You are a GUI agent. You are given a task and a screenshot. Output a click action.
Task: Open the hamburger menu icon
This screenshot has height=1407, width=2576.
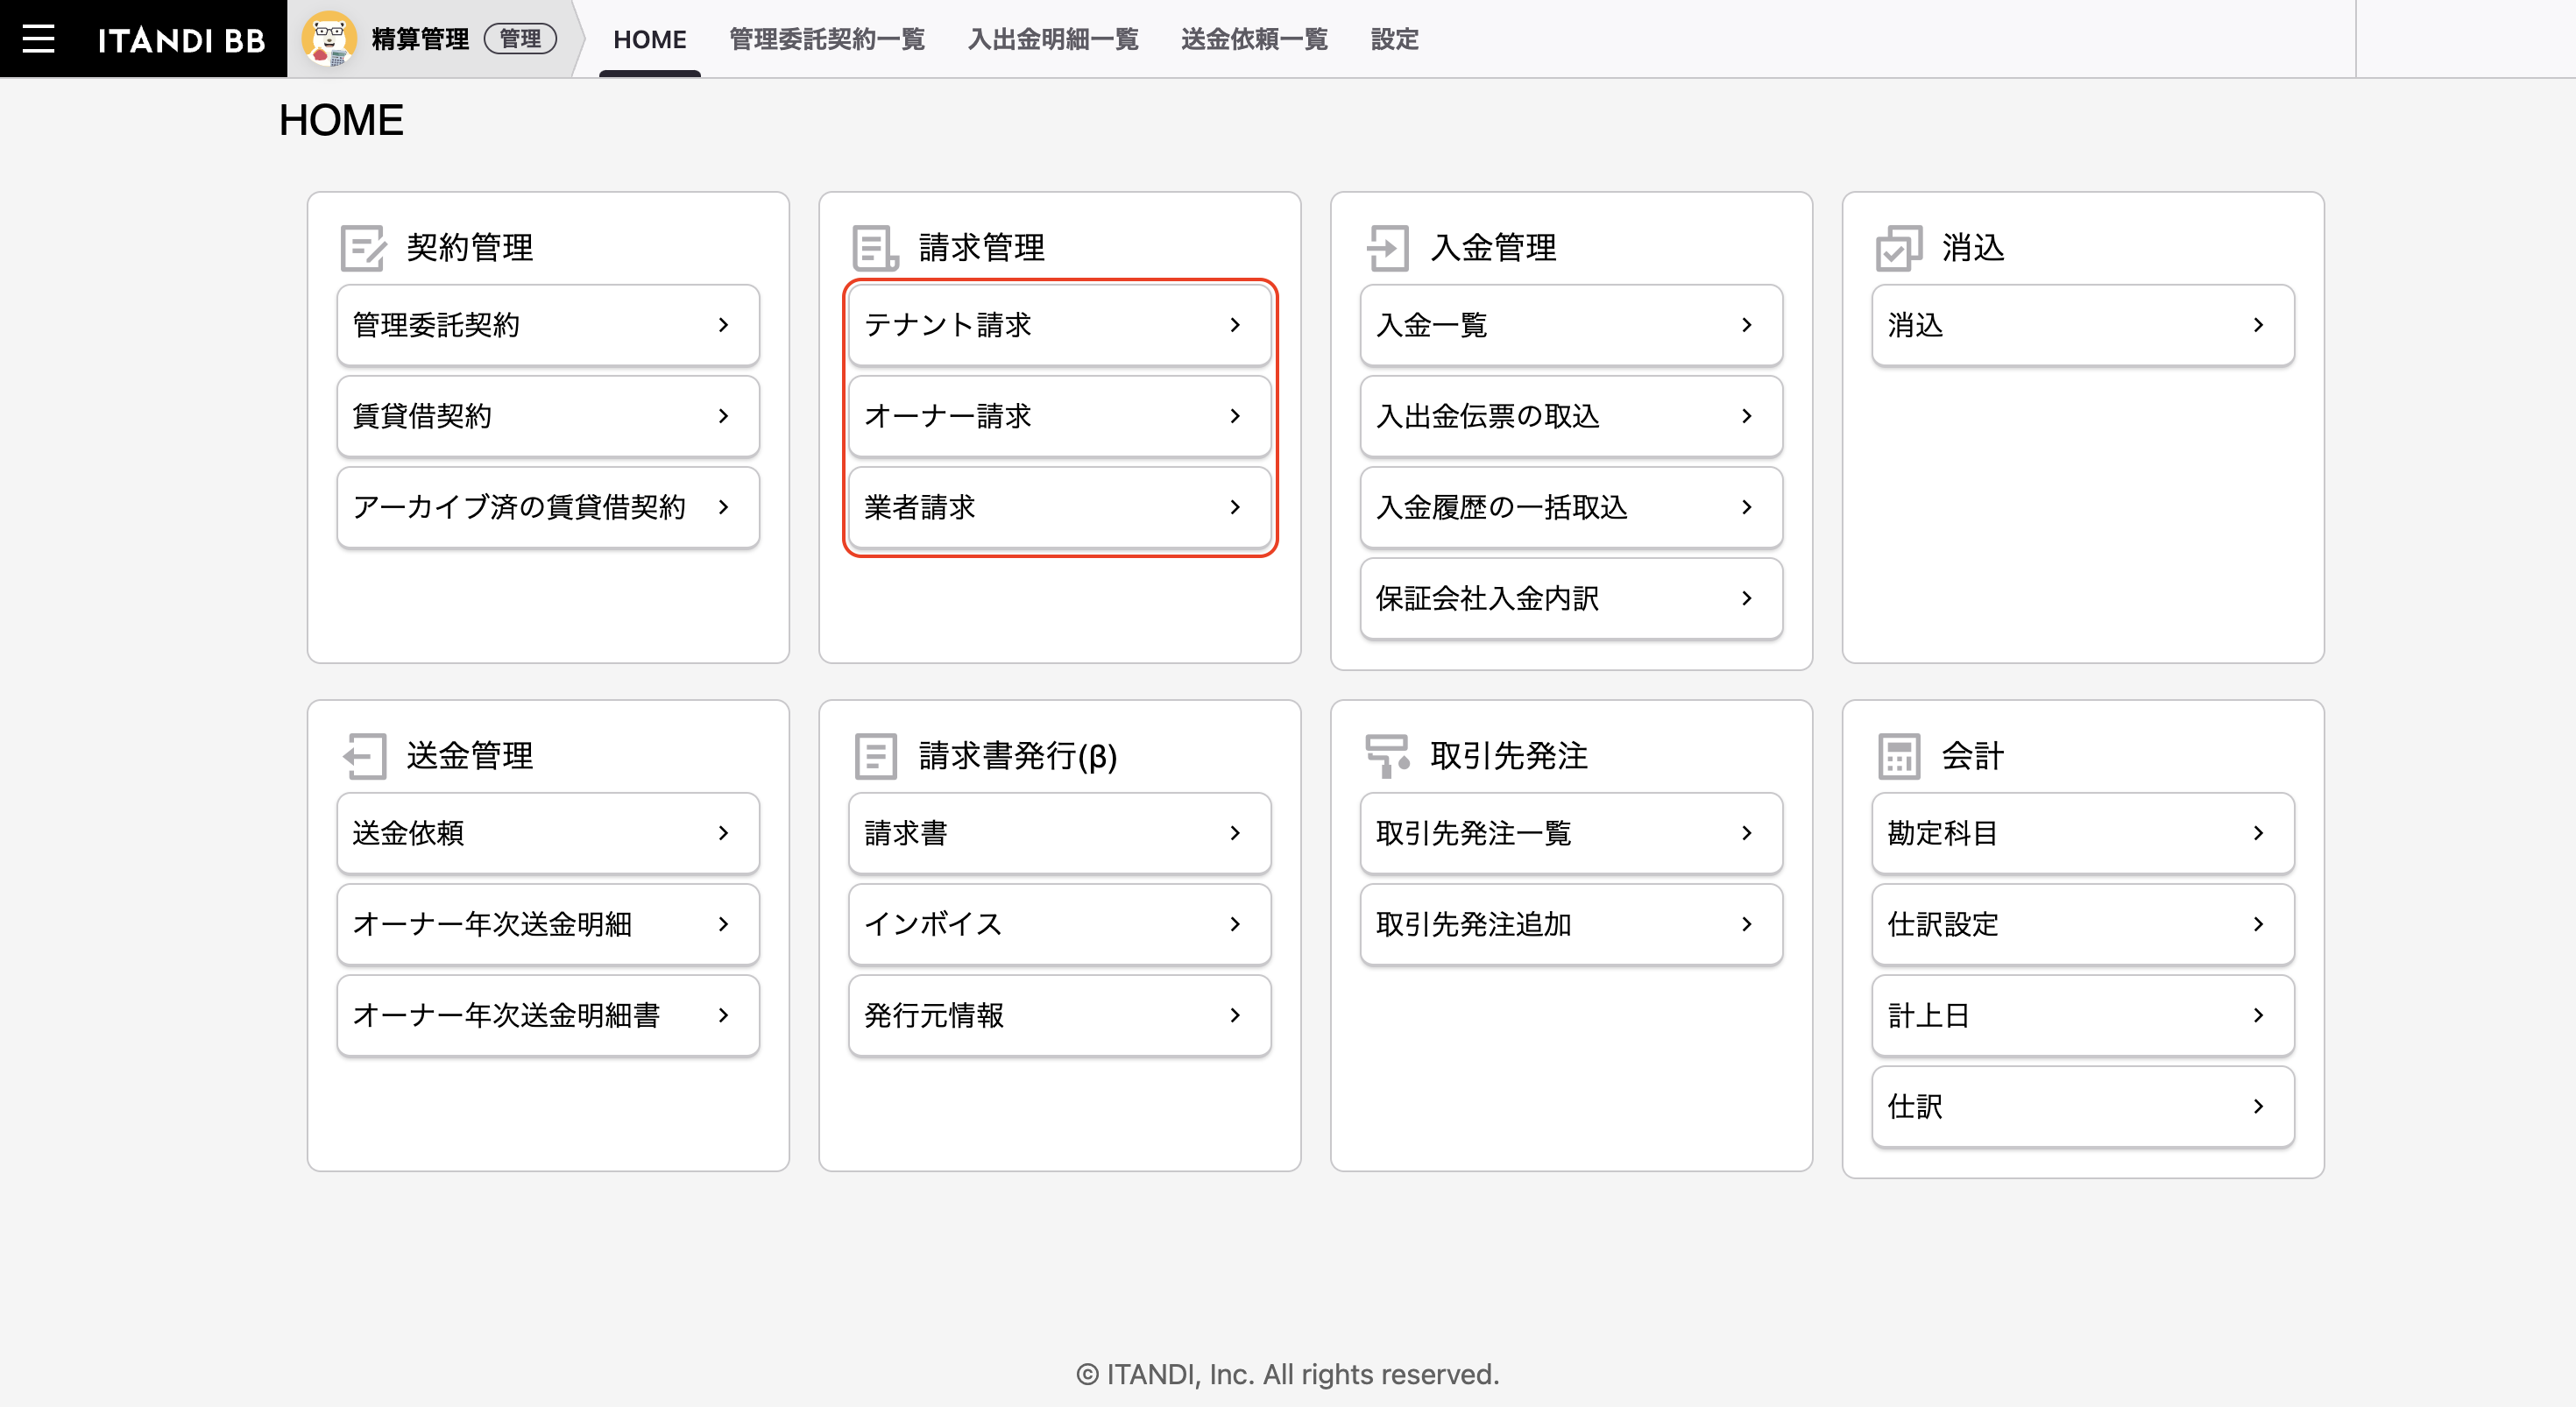(x=38, y=39)
